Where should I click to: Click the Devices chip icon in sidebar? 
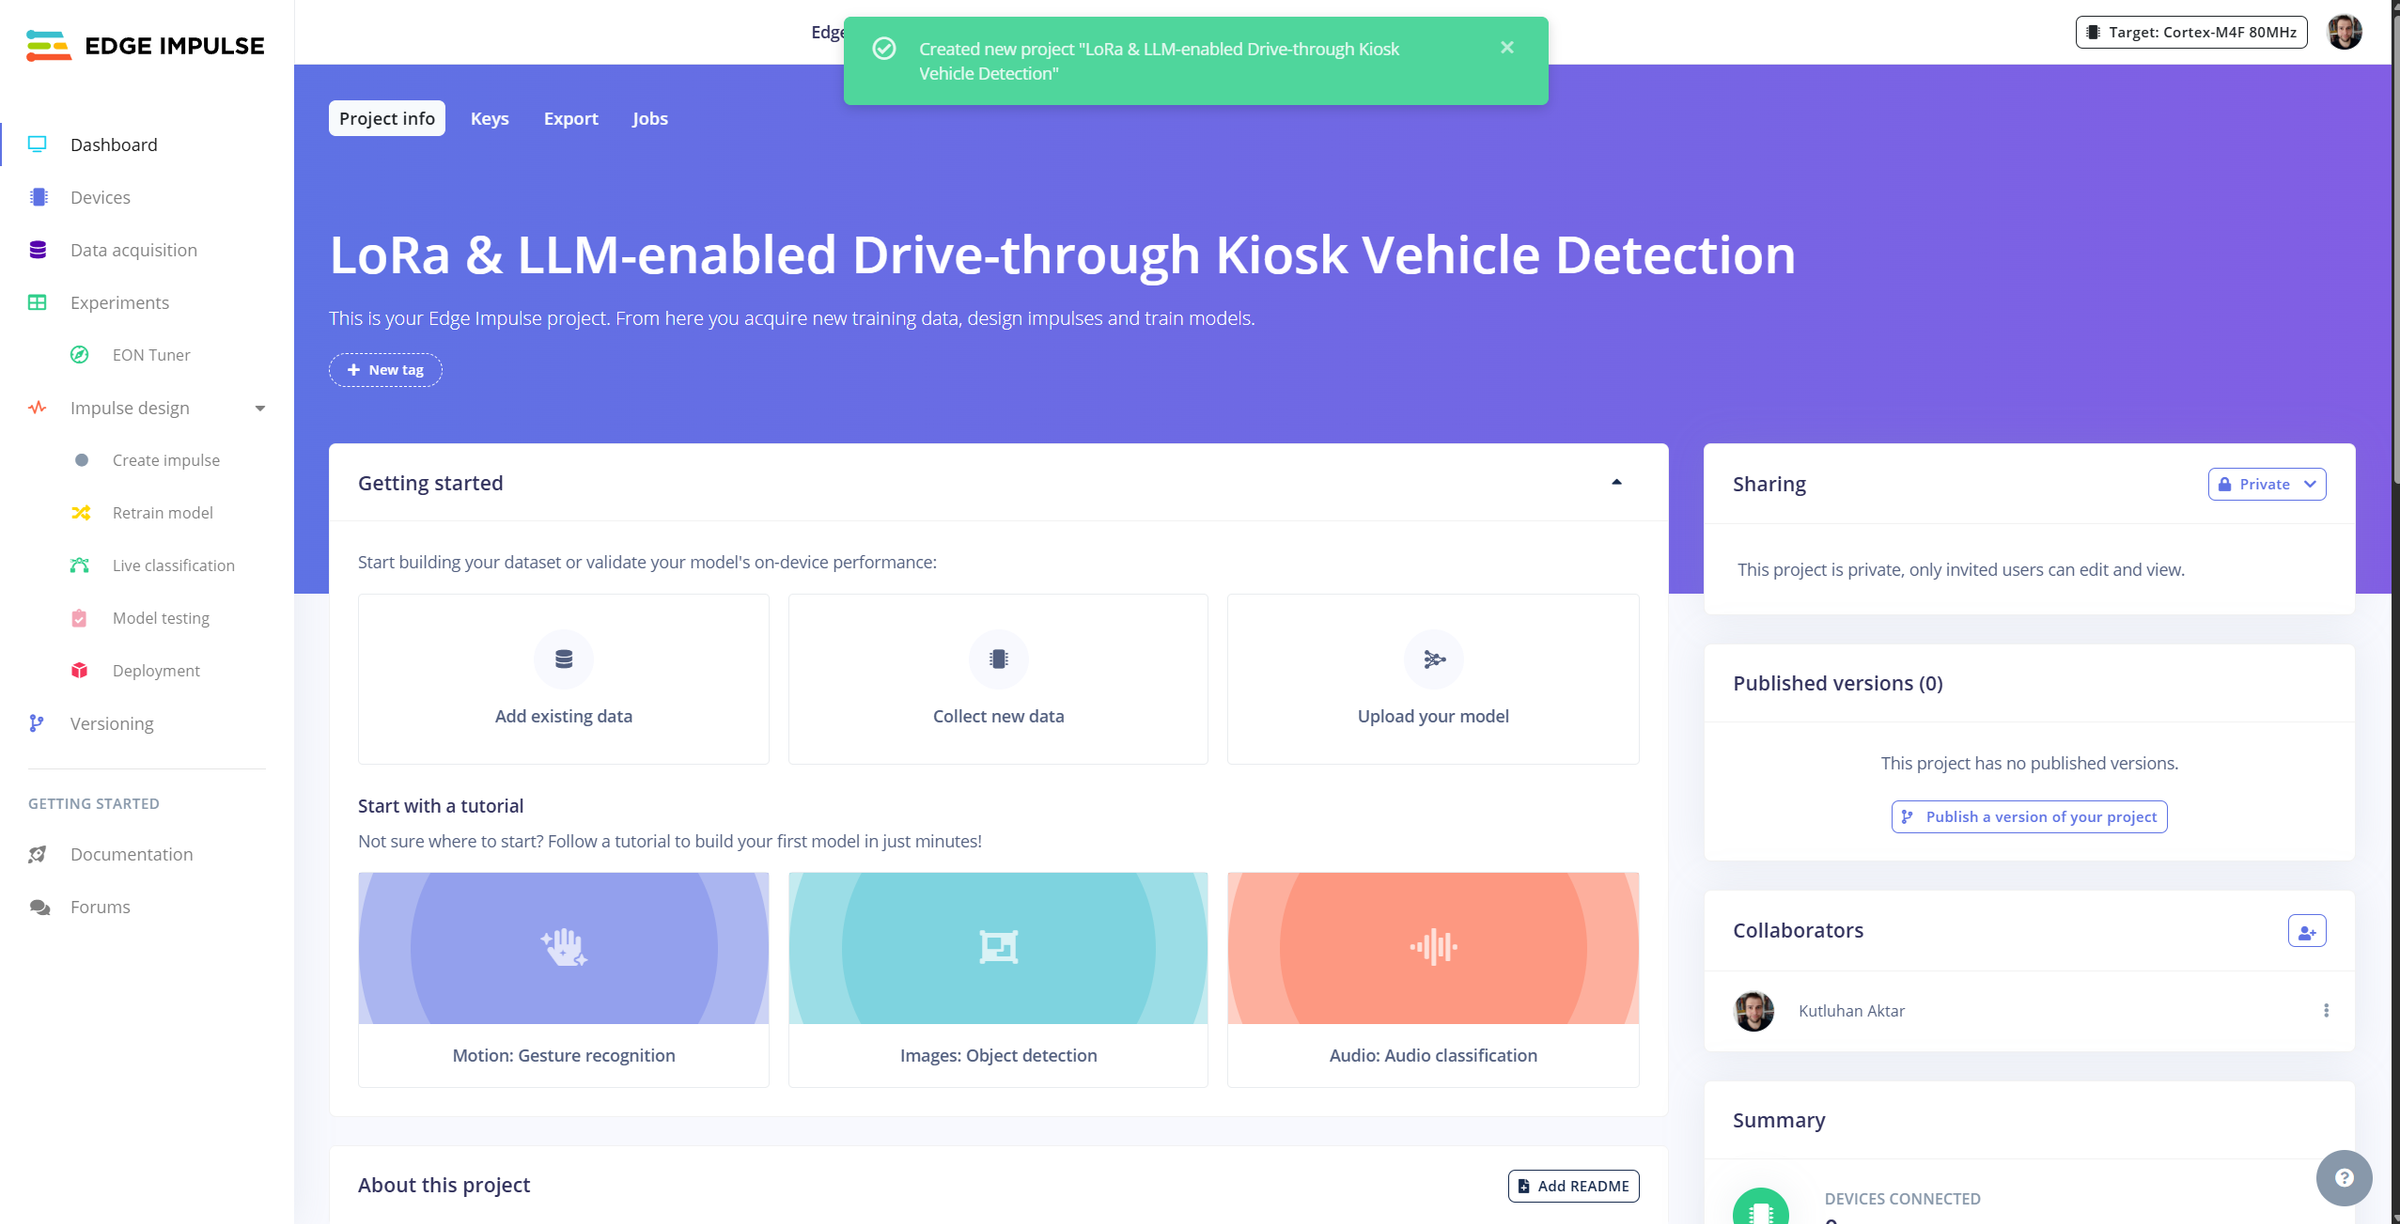(x=38, y=197)
